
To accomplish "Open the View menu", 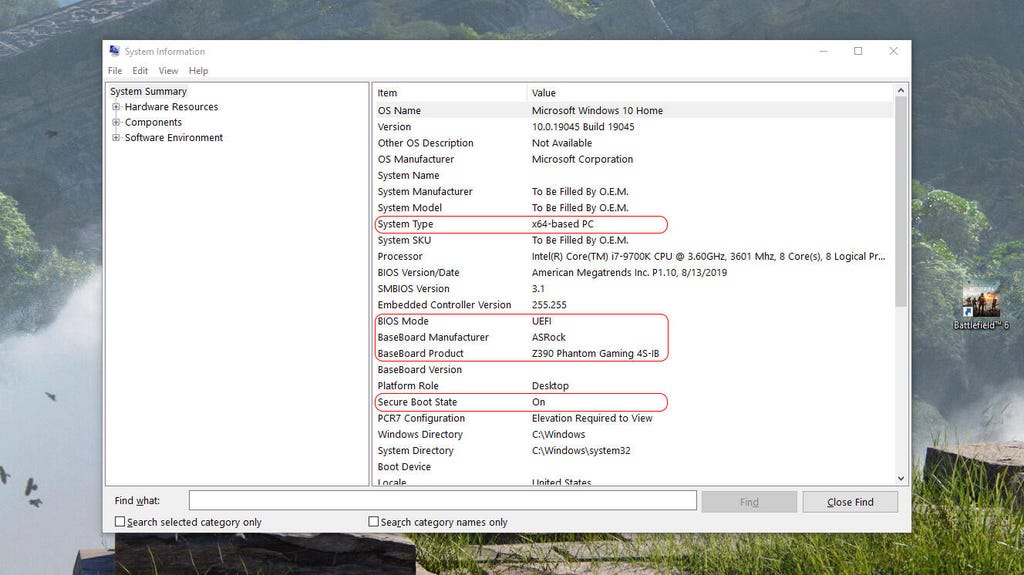I will (168, 71).
